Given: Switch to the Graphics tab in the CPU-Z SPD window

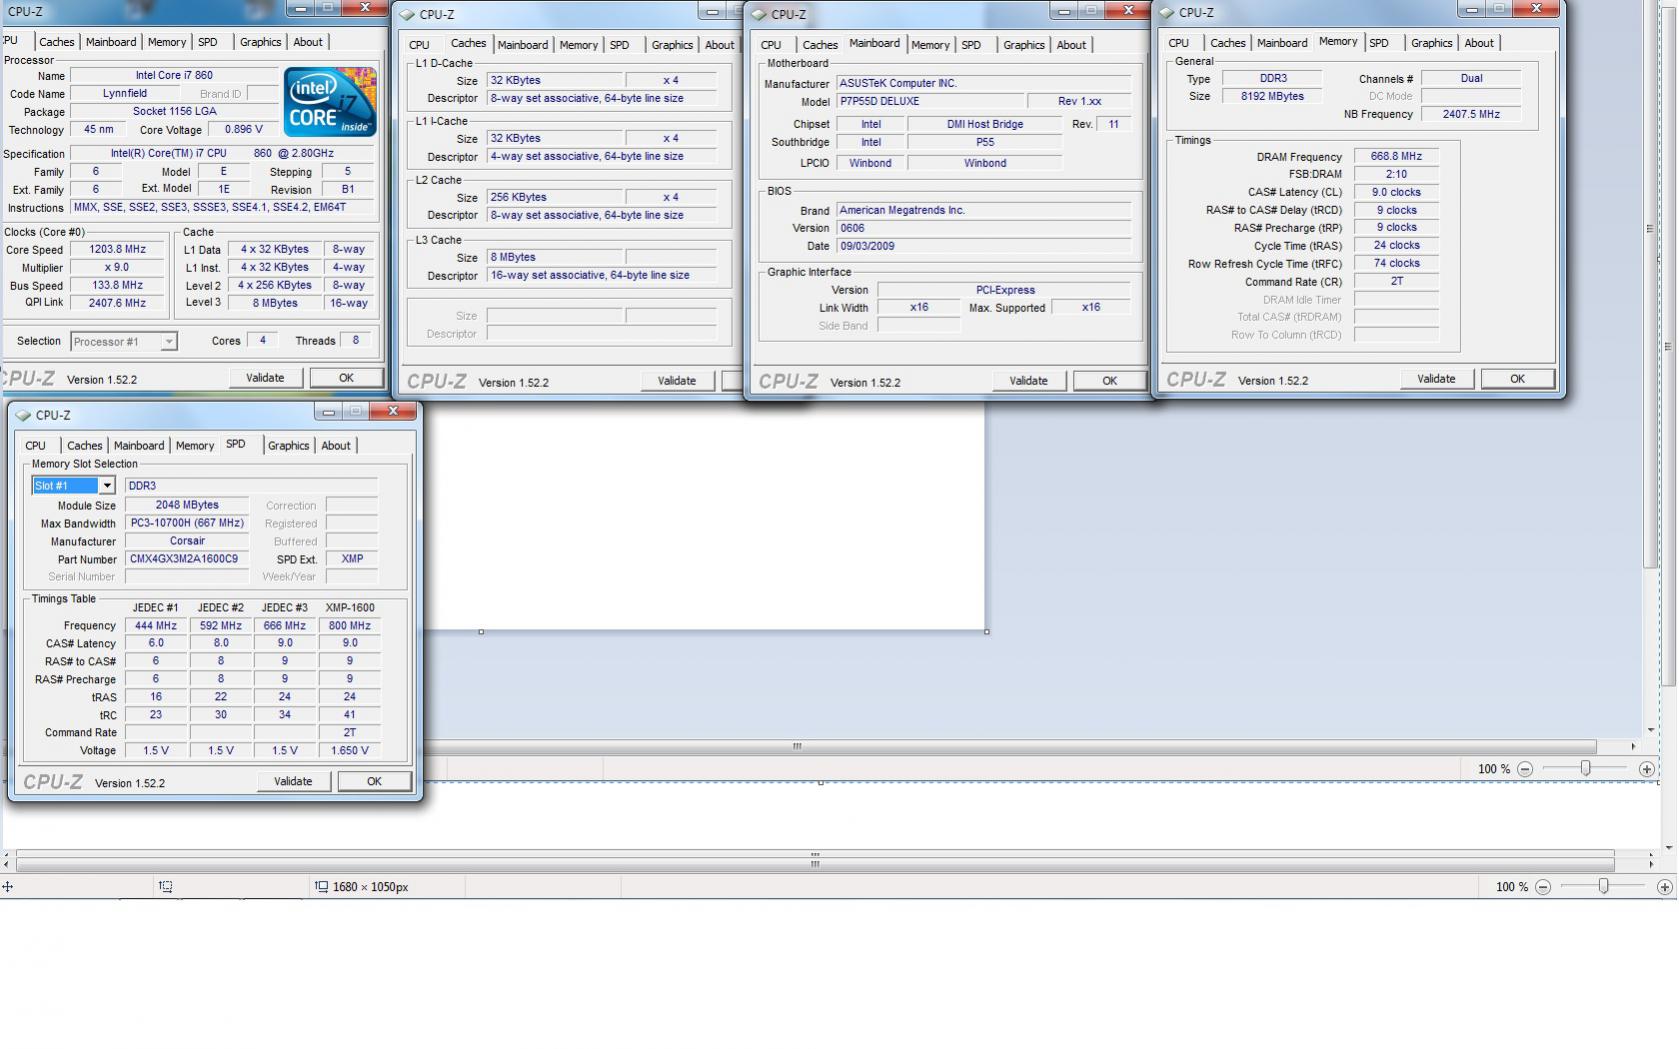Looking at the screenshot, I should 288,446.
